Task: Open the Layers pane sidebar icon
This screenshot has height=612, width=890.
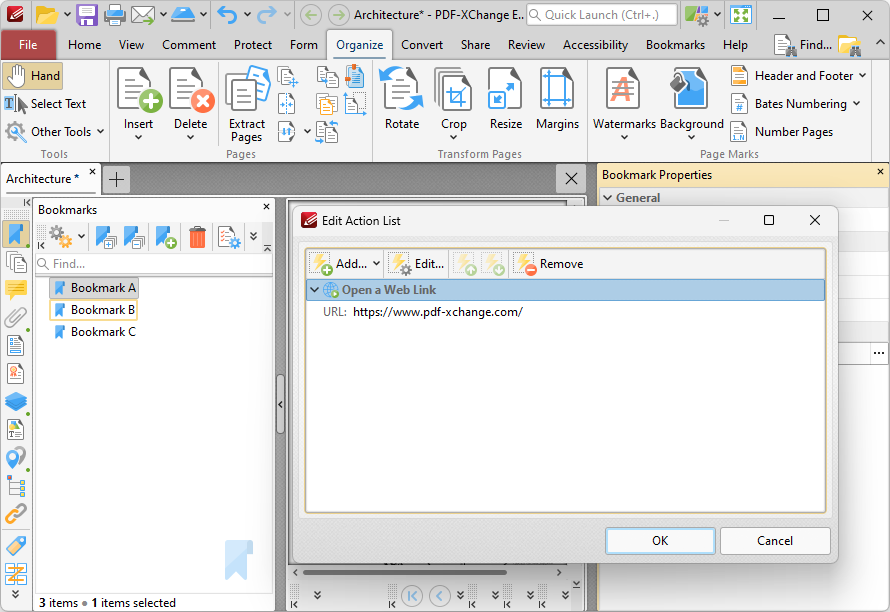Action: pyautogui.click(x=15, y=401)
